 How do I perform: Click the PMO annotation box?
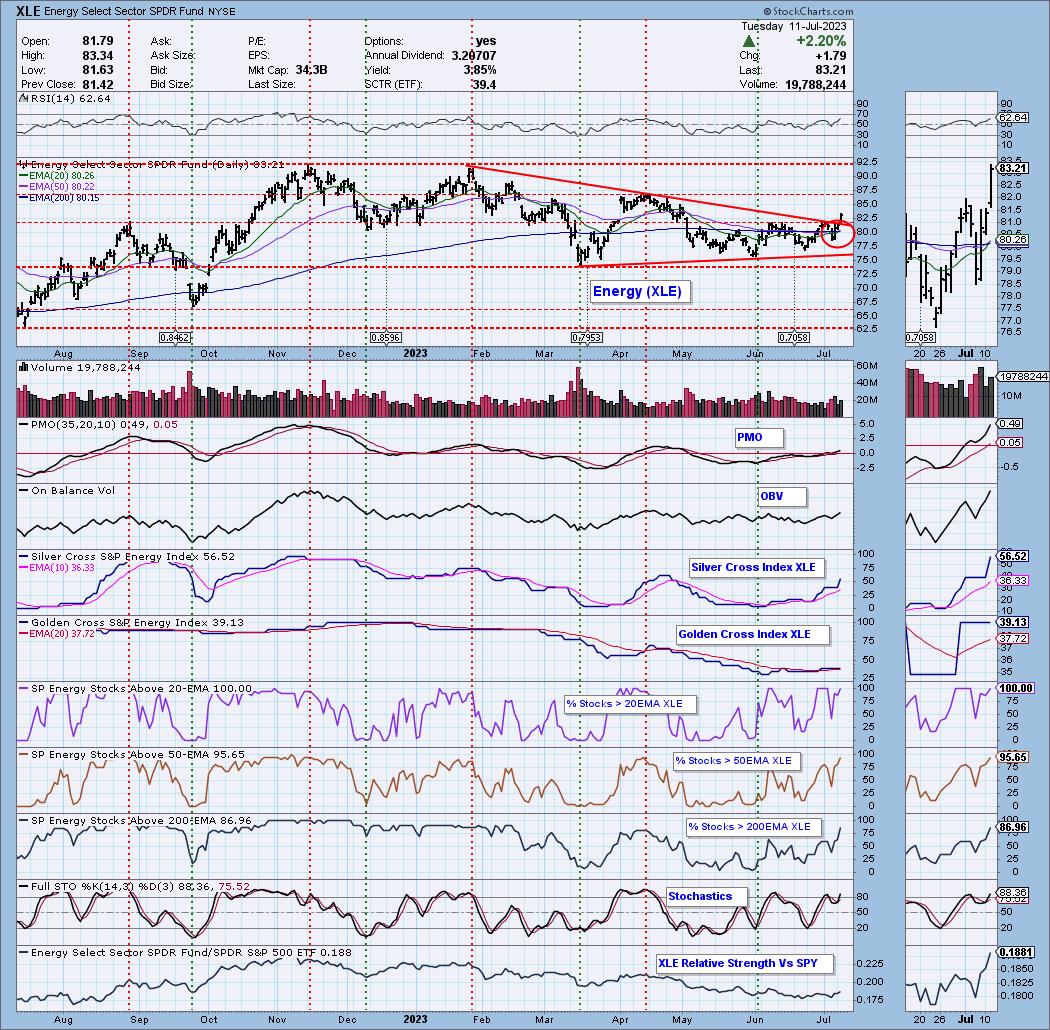(759, 437)
